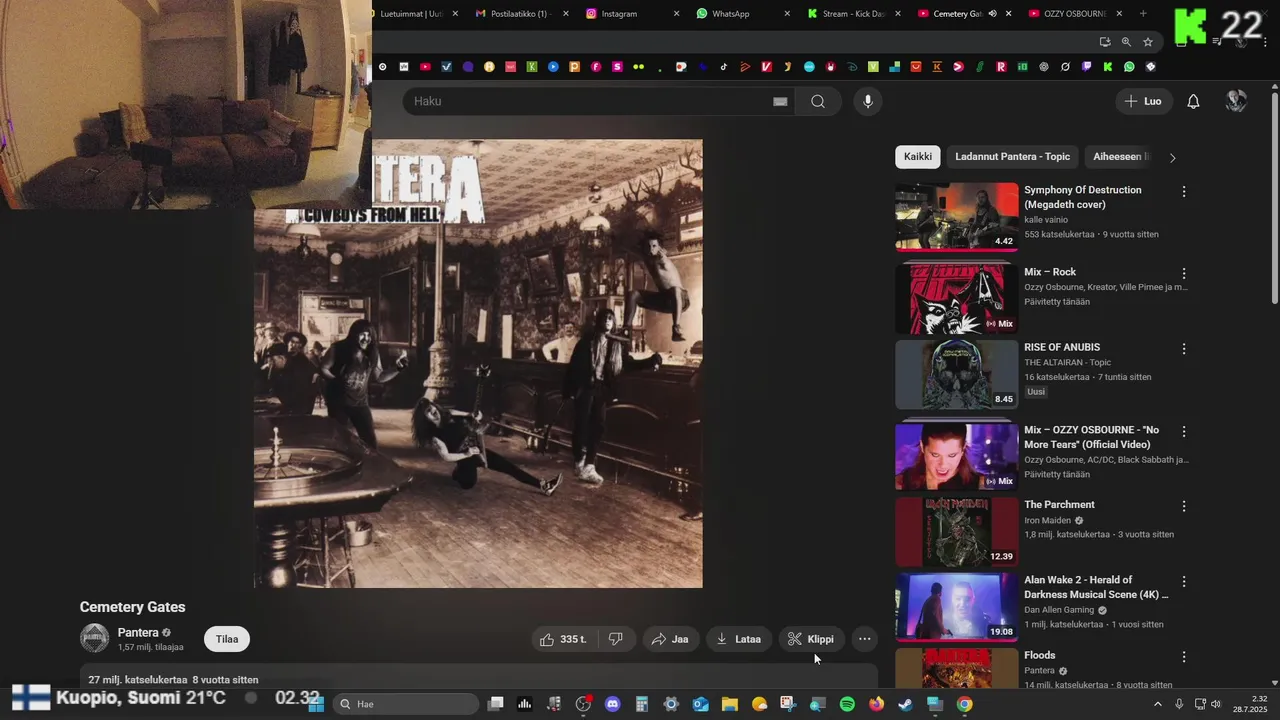Viewport: 1280px width, 720px height.
Task: Open options for Mix – Rock
Action: click(x=1184, y=273)
